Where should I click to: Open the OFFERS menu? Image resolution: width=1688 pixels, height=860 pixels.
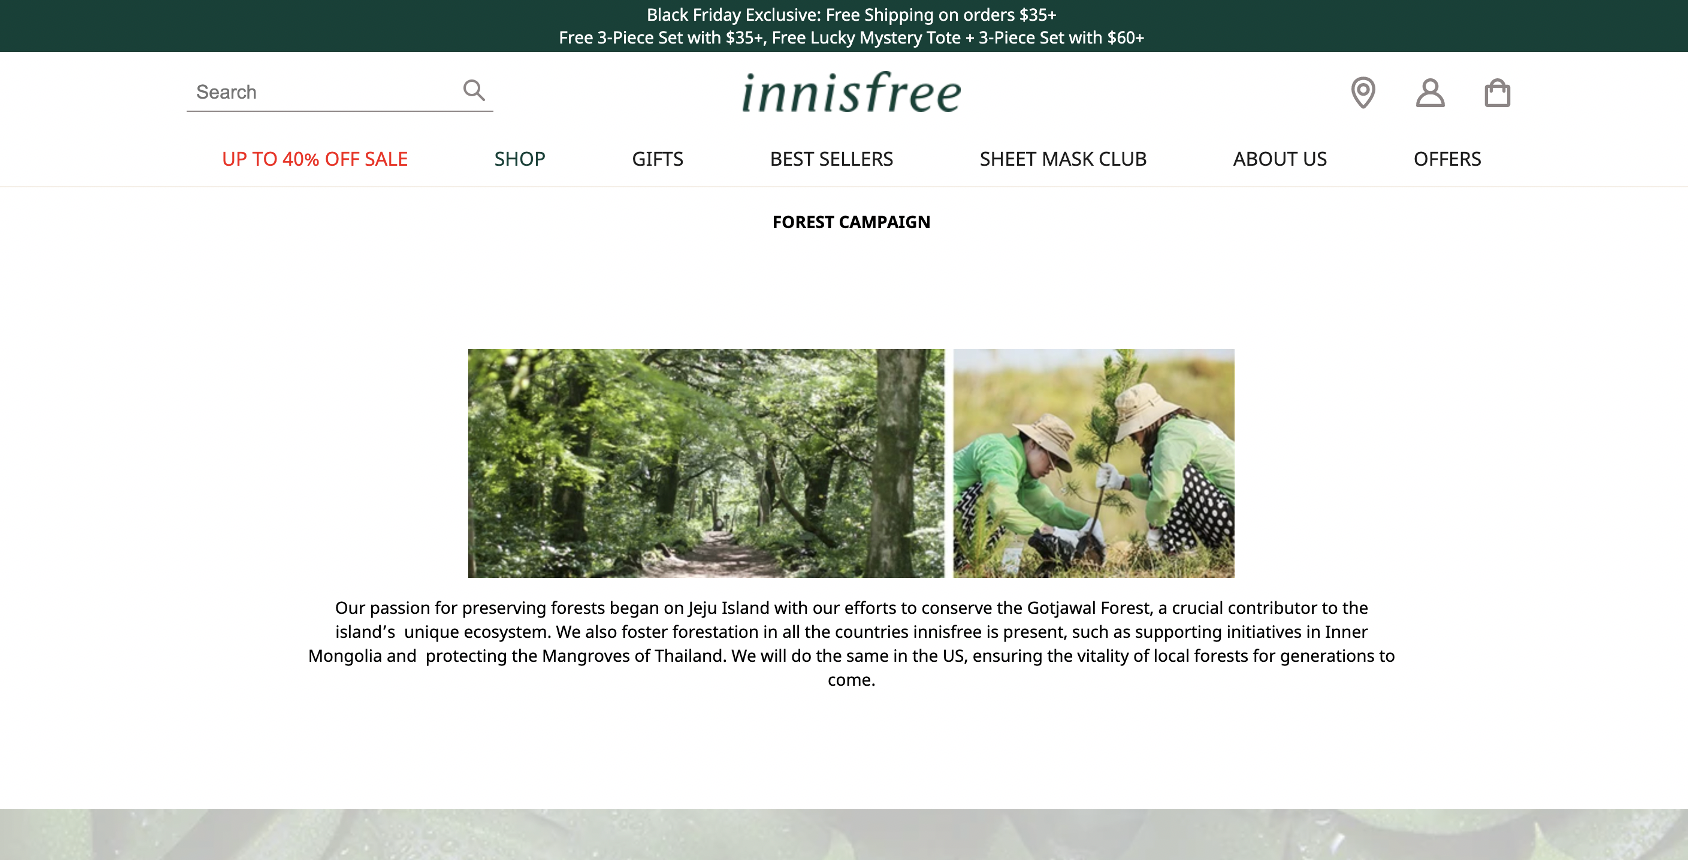coord(1447,159)
